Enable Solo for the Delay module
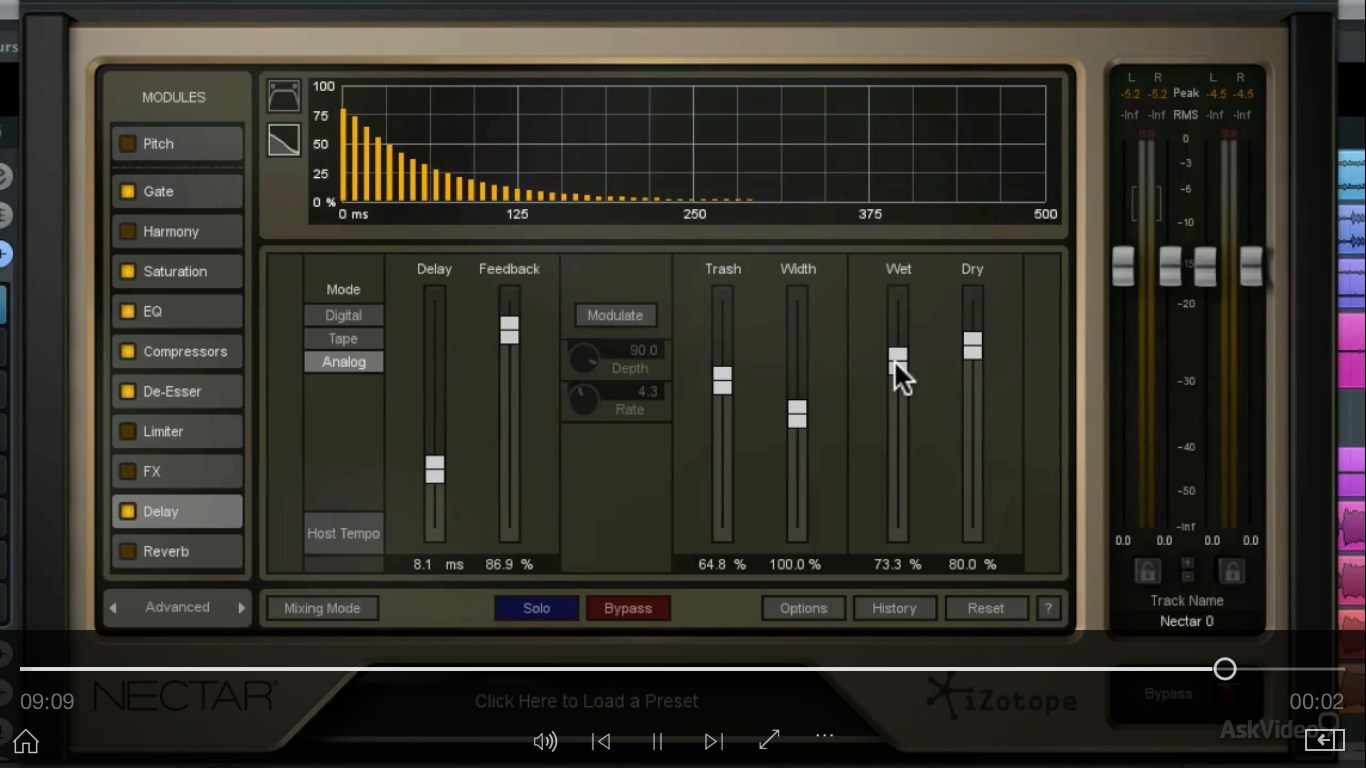The height and width of the screenshot is (768, 1366). (536, 608)
